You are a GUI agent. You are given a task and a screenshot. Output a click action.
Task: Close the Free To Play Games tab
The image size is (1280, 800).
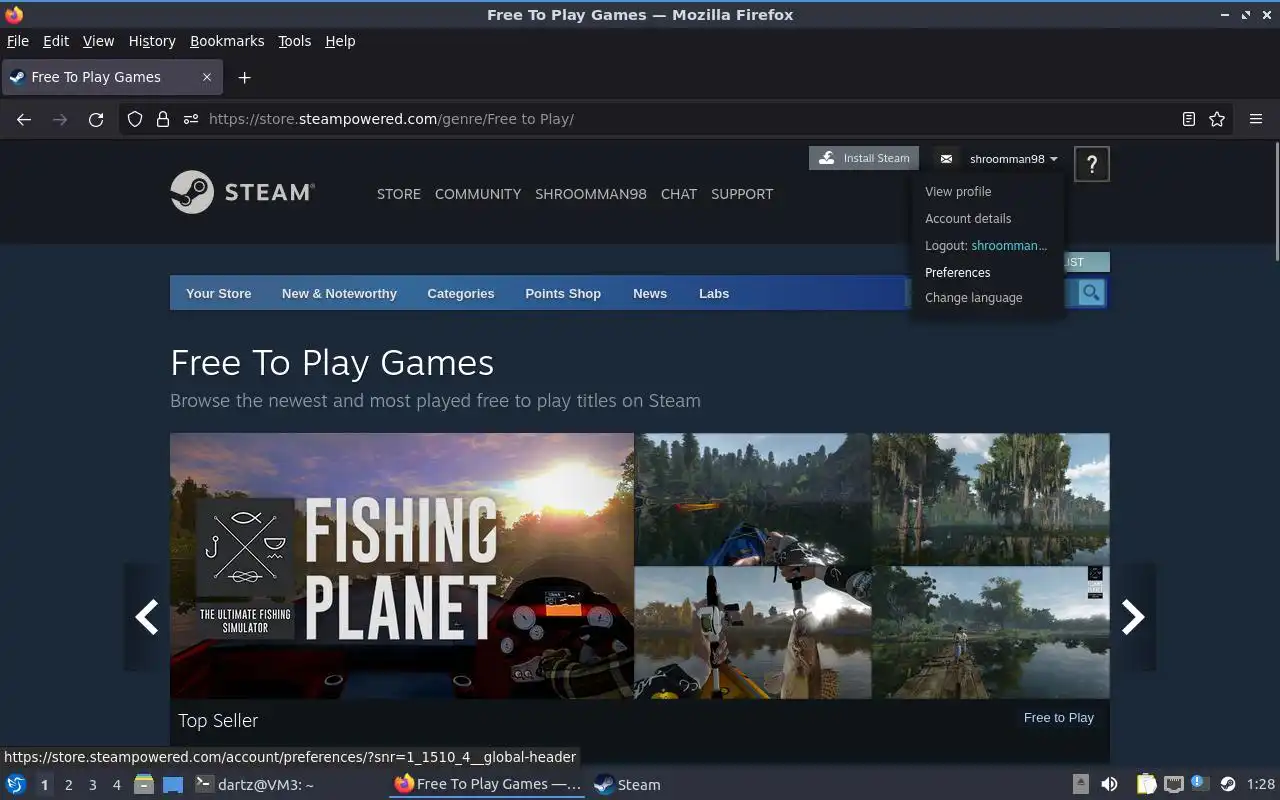[x=207, y=77]
